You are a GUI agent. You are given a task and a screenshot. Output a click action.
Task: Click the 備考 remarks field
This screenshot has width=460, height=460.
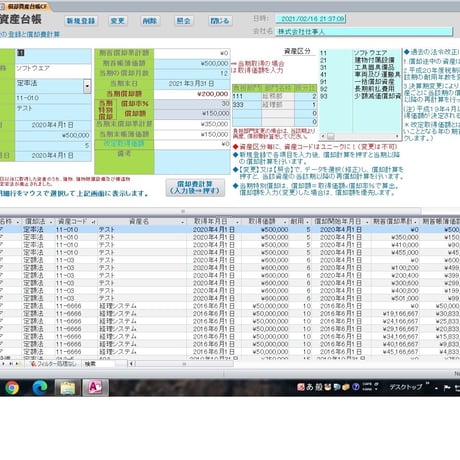192,162
